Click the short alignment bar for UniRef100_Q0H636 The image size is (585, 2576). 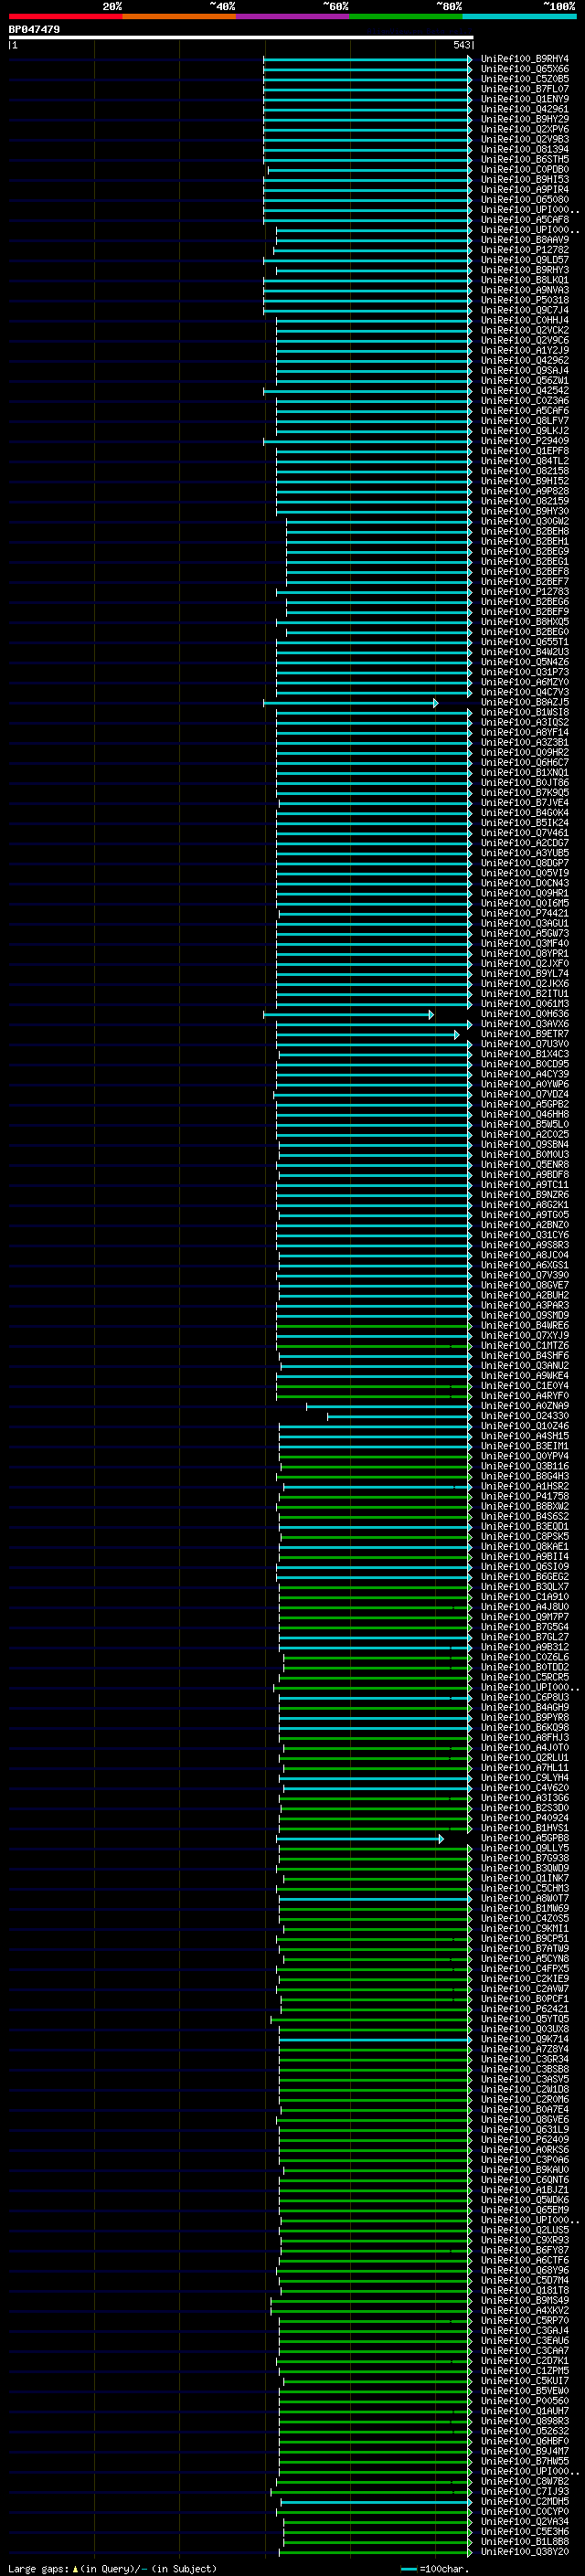(x=349, y=1014)
